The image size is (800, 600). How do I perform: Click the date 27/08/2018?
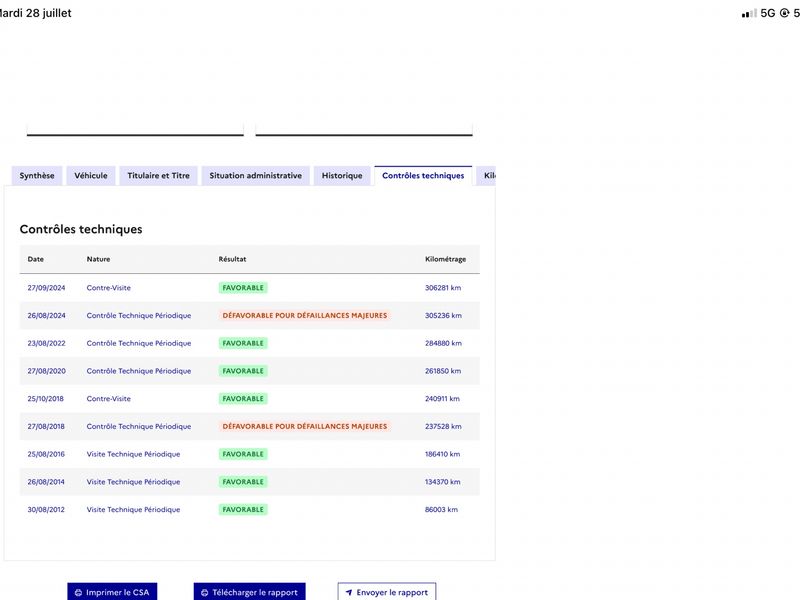pos(46,427)
